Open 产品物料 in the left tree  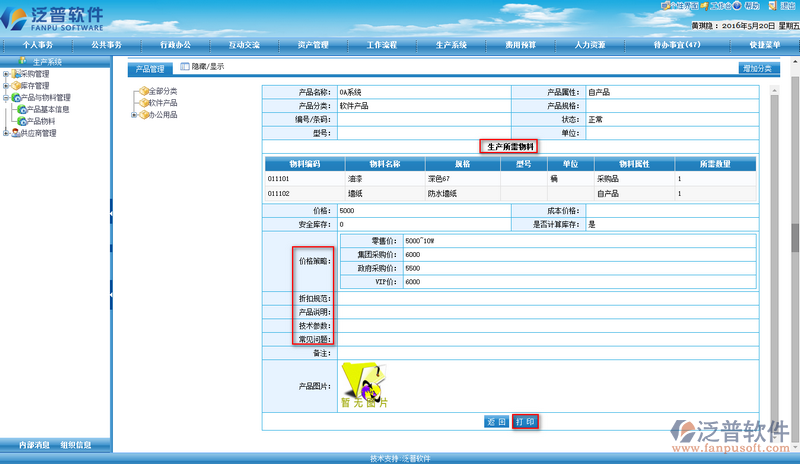[40, 121]
